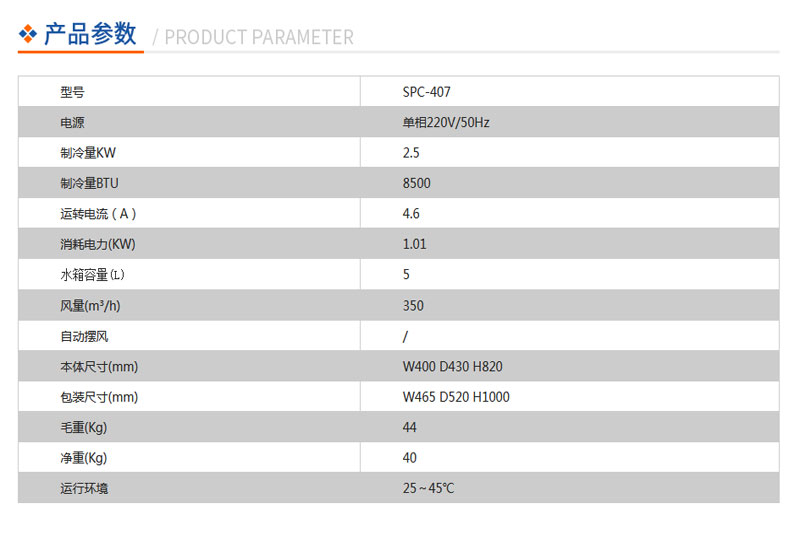800x544 pixels.
Task: Click the SPC-407 model value
Action: point(427,92)
